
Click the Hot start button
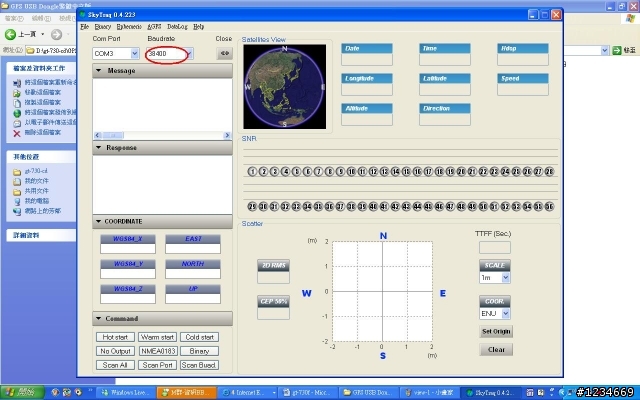click(115, 337)
